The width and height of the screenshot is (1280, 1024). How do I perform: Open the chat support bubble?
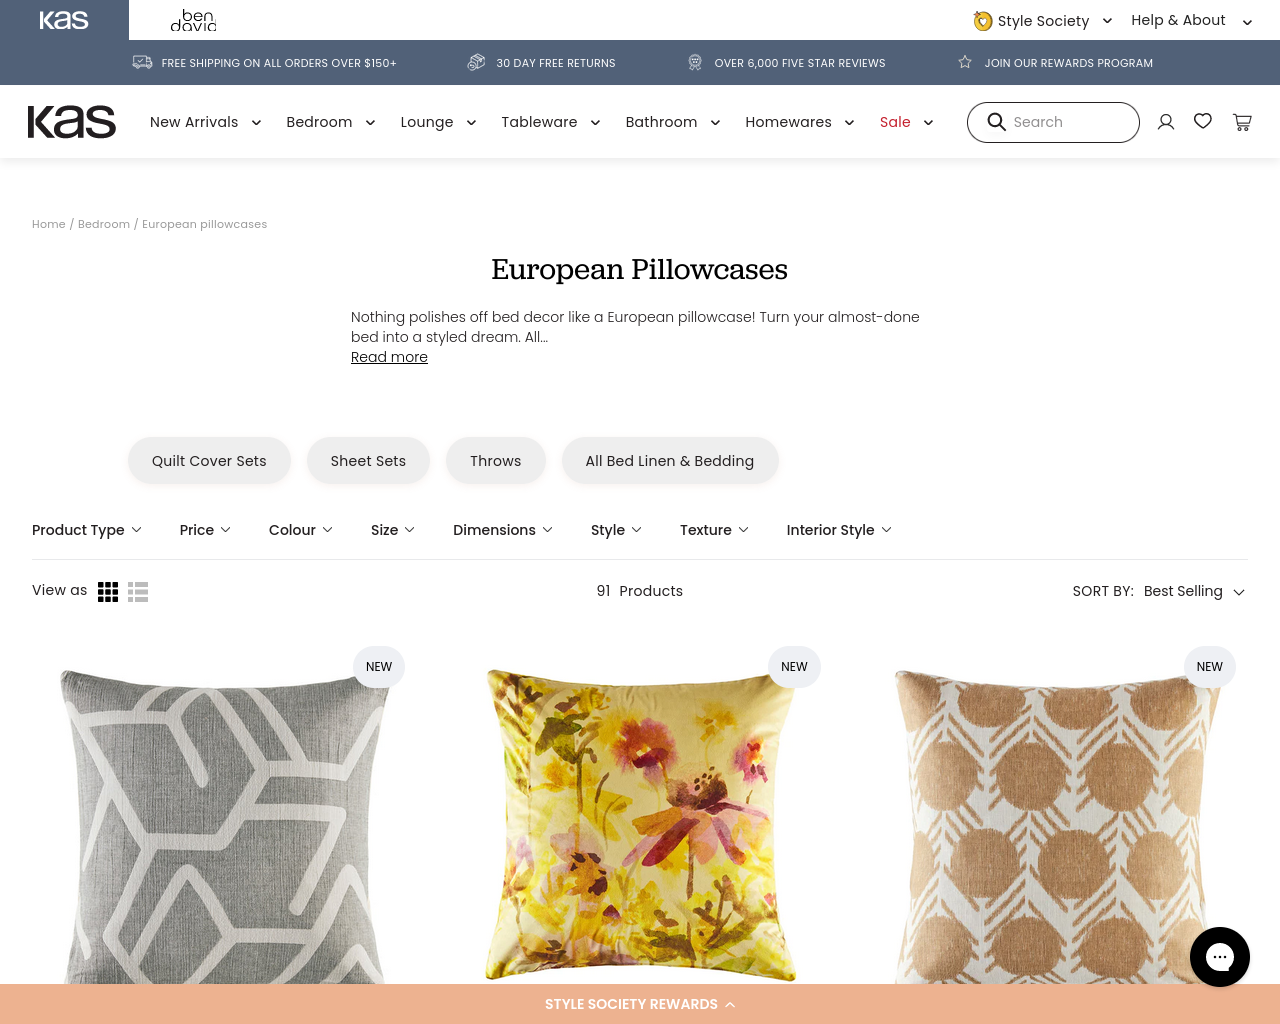[1220, 957]
